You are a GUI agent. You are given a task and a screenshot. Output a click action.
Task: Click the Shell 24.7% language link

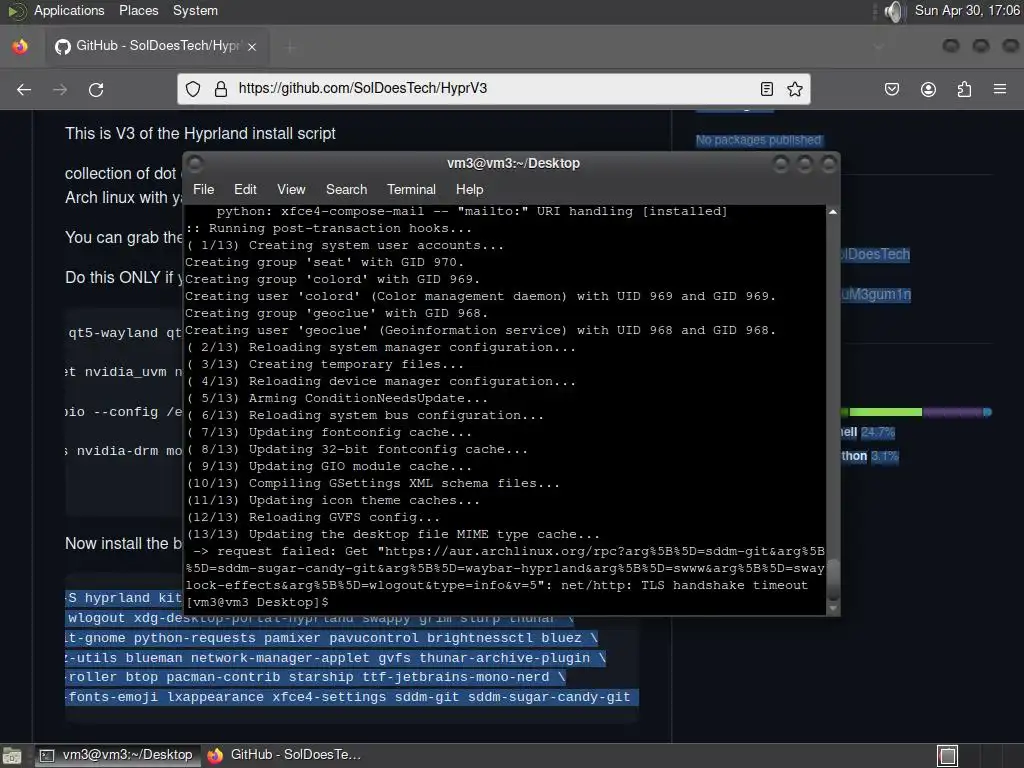(868, 432)
